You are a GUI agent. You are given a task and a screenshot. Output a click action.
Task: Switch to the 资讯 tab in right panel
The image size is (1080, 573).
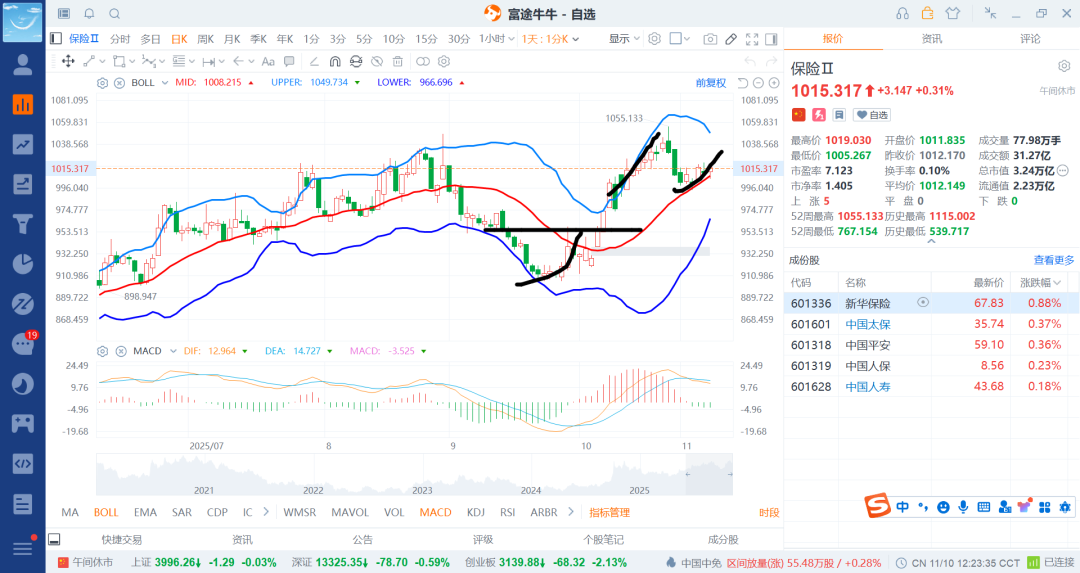click(931, 39)
